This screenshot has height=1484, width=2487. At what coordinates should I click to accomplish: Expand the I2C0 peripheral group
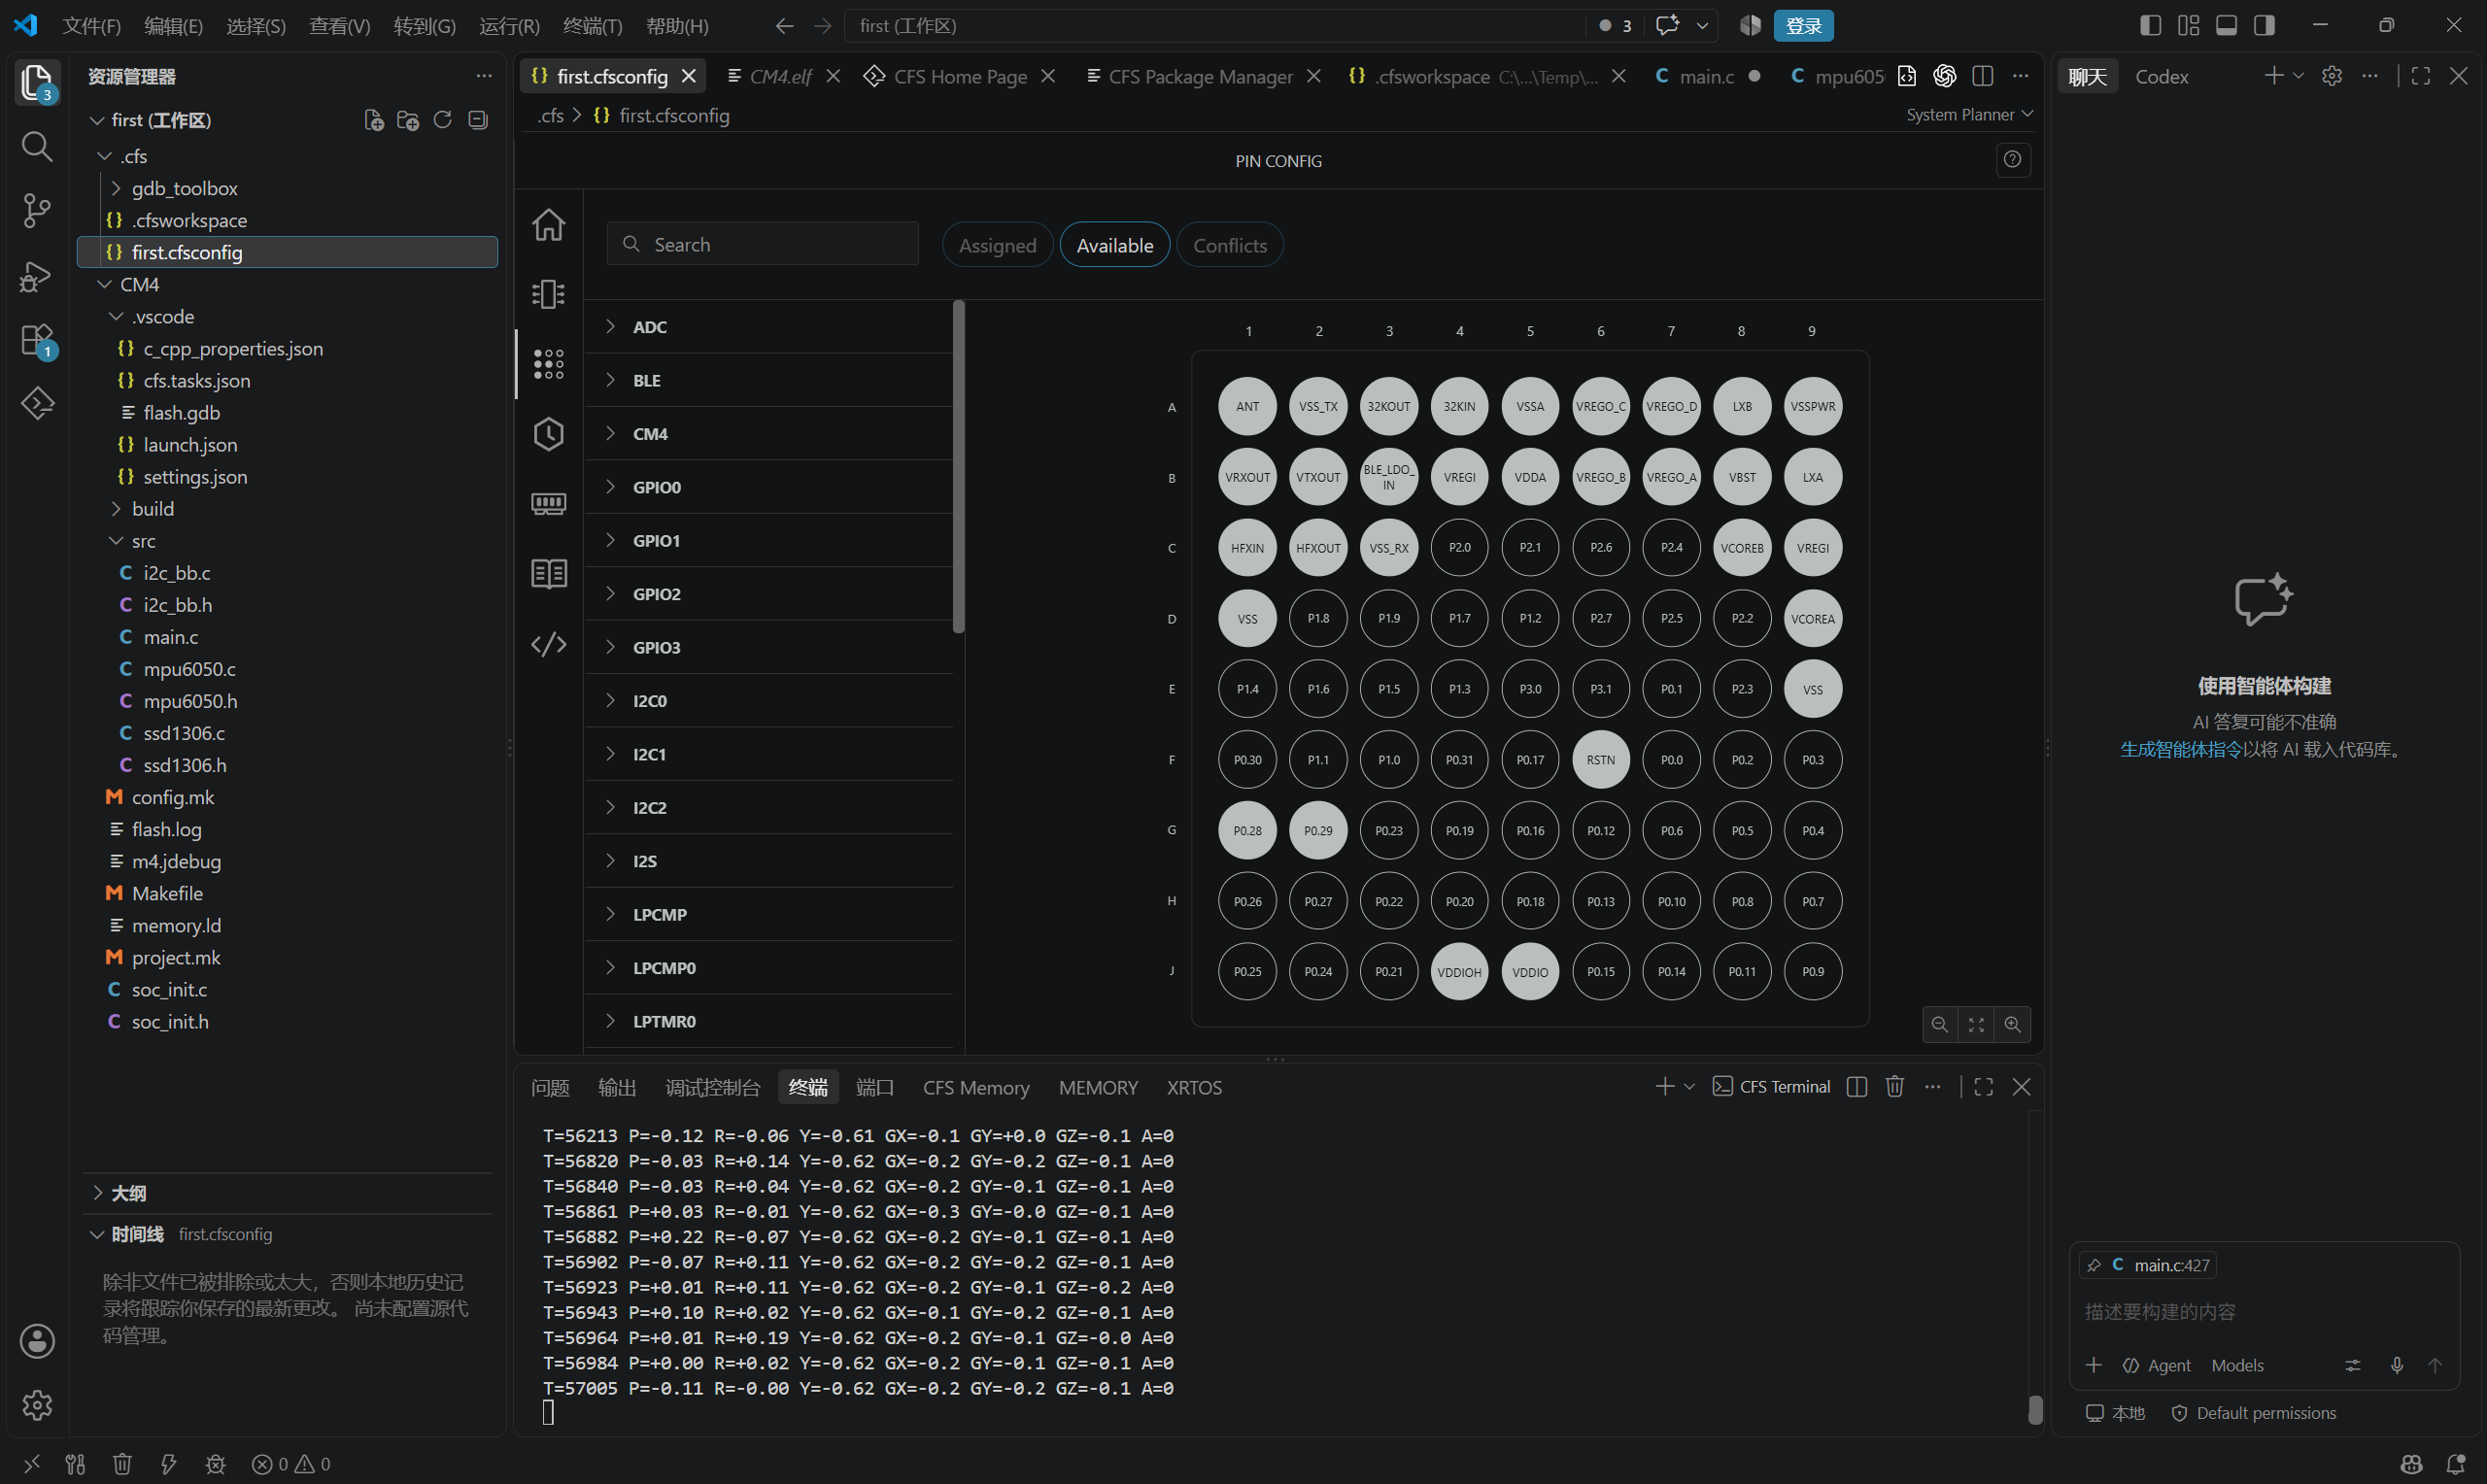tap(768, 701)
